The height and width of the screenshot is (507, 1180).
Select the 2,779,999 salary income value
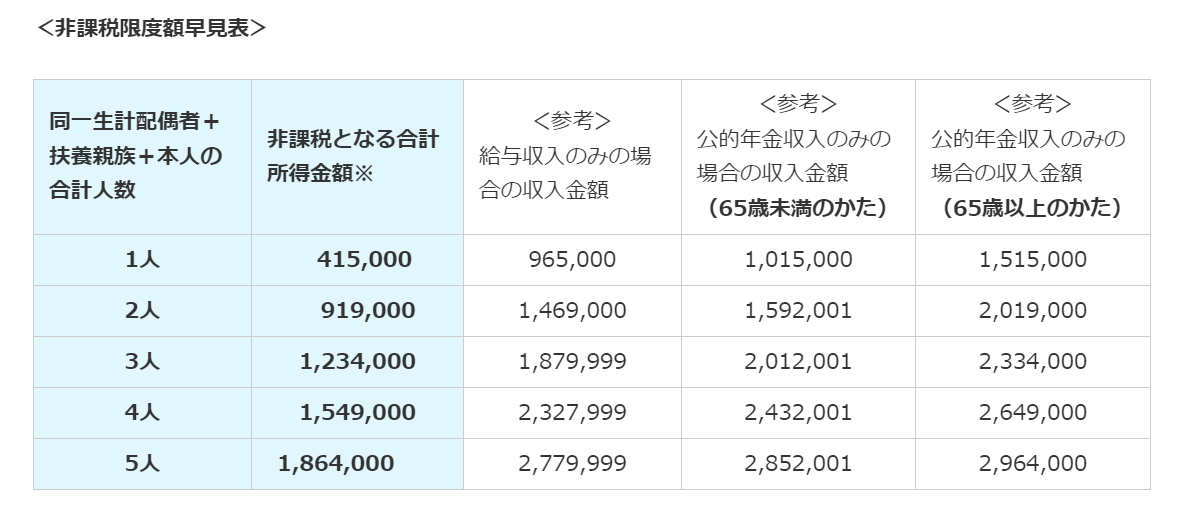[x=572, y=464]
